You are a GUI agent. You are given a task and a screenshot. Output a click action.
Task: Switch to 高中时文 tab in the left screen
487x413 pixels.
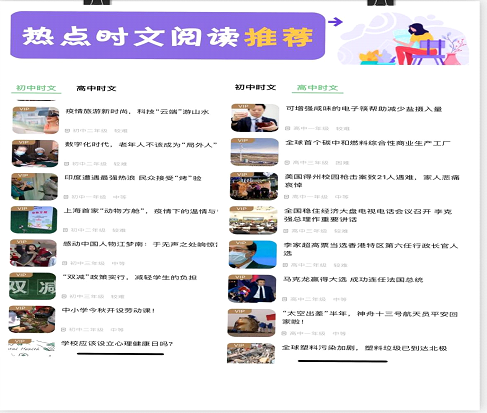[x=96, y=88]
